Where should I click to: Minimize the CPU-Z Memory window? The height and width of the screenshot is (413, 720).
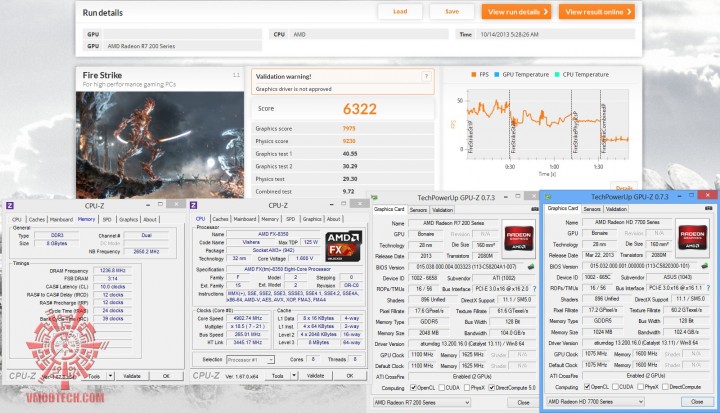click(x=148, y=204)
